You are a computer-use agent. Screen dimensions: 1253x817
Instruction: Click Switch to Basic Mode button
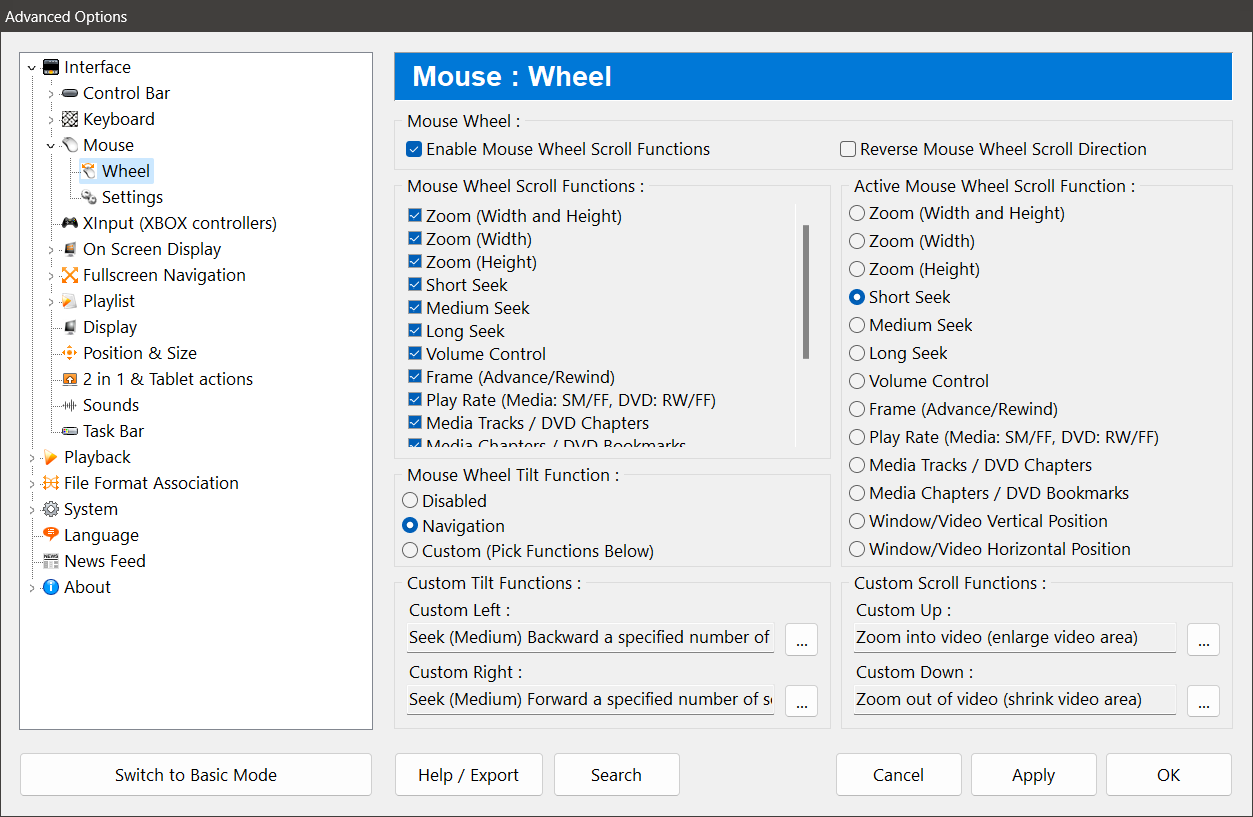(196, 775)
